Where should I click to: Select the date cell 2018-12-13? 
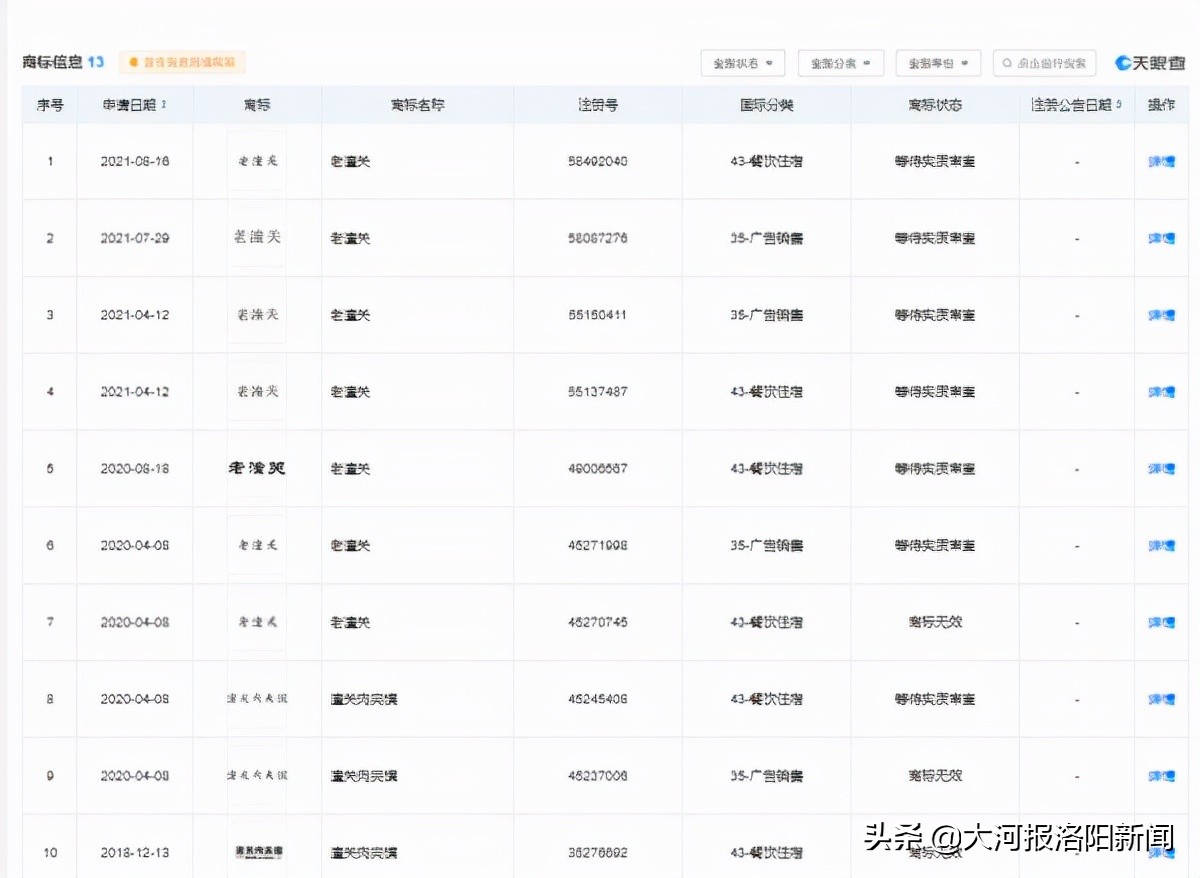pyautogui.click(x=135, y=853)
